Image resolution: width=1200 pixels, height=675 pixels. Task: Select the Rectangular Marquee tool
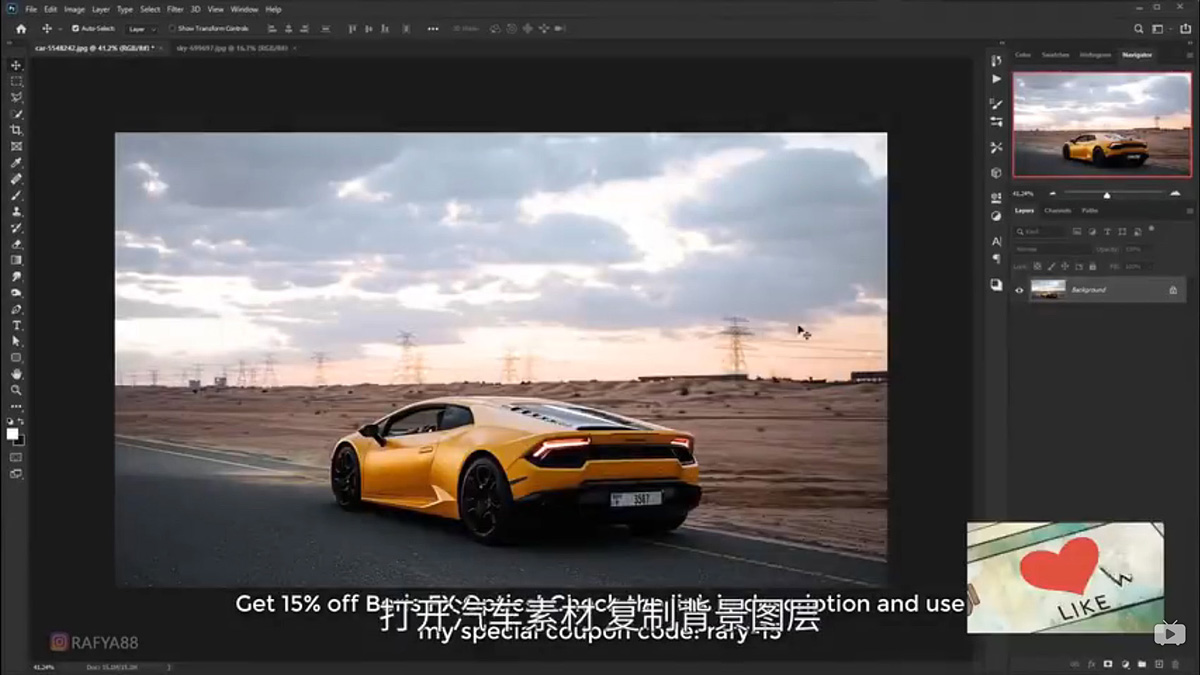pos(14,81)
